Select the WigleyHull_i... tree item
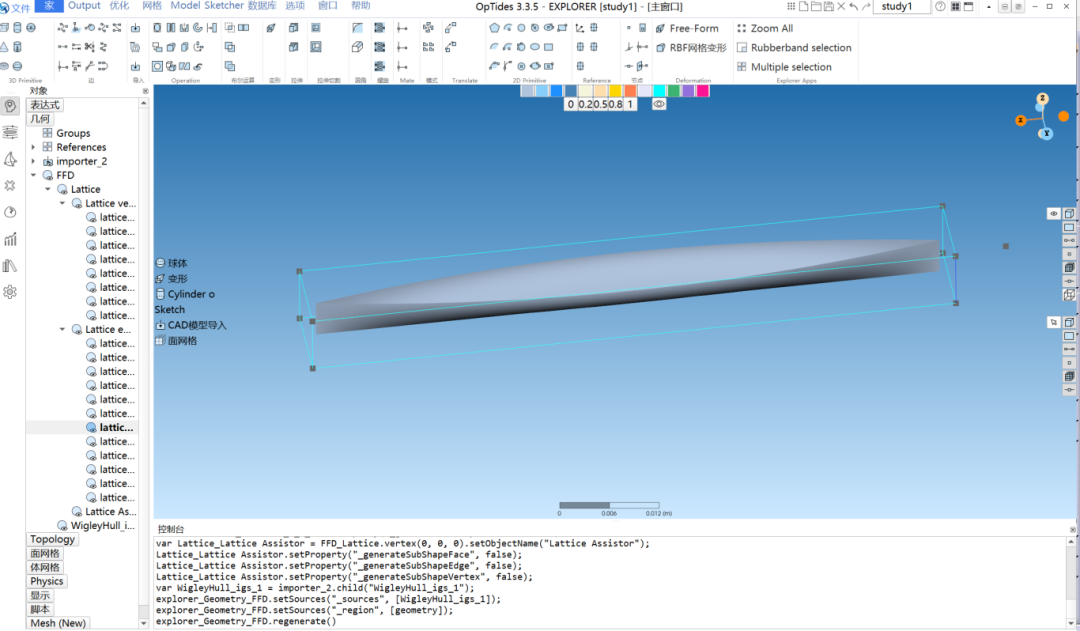1080x631 pixels. [x=96, y=526]
